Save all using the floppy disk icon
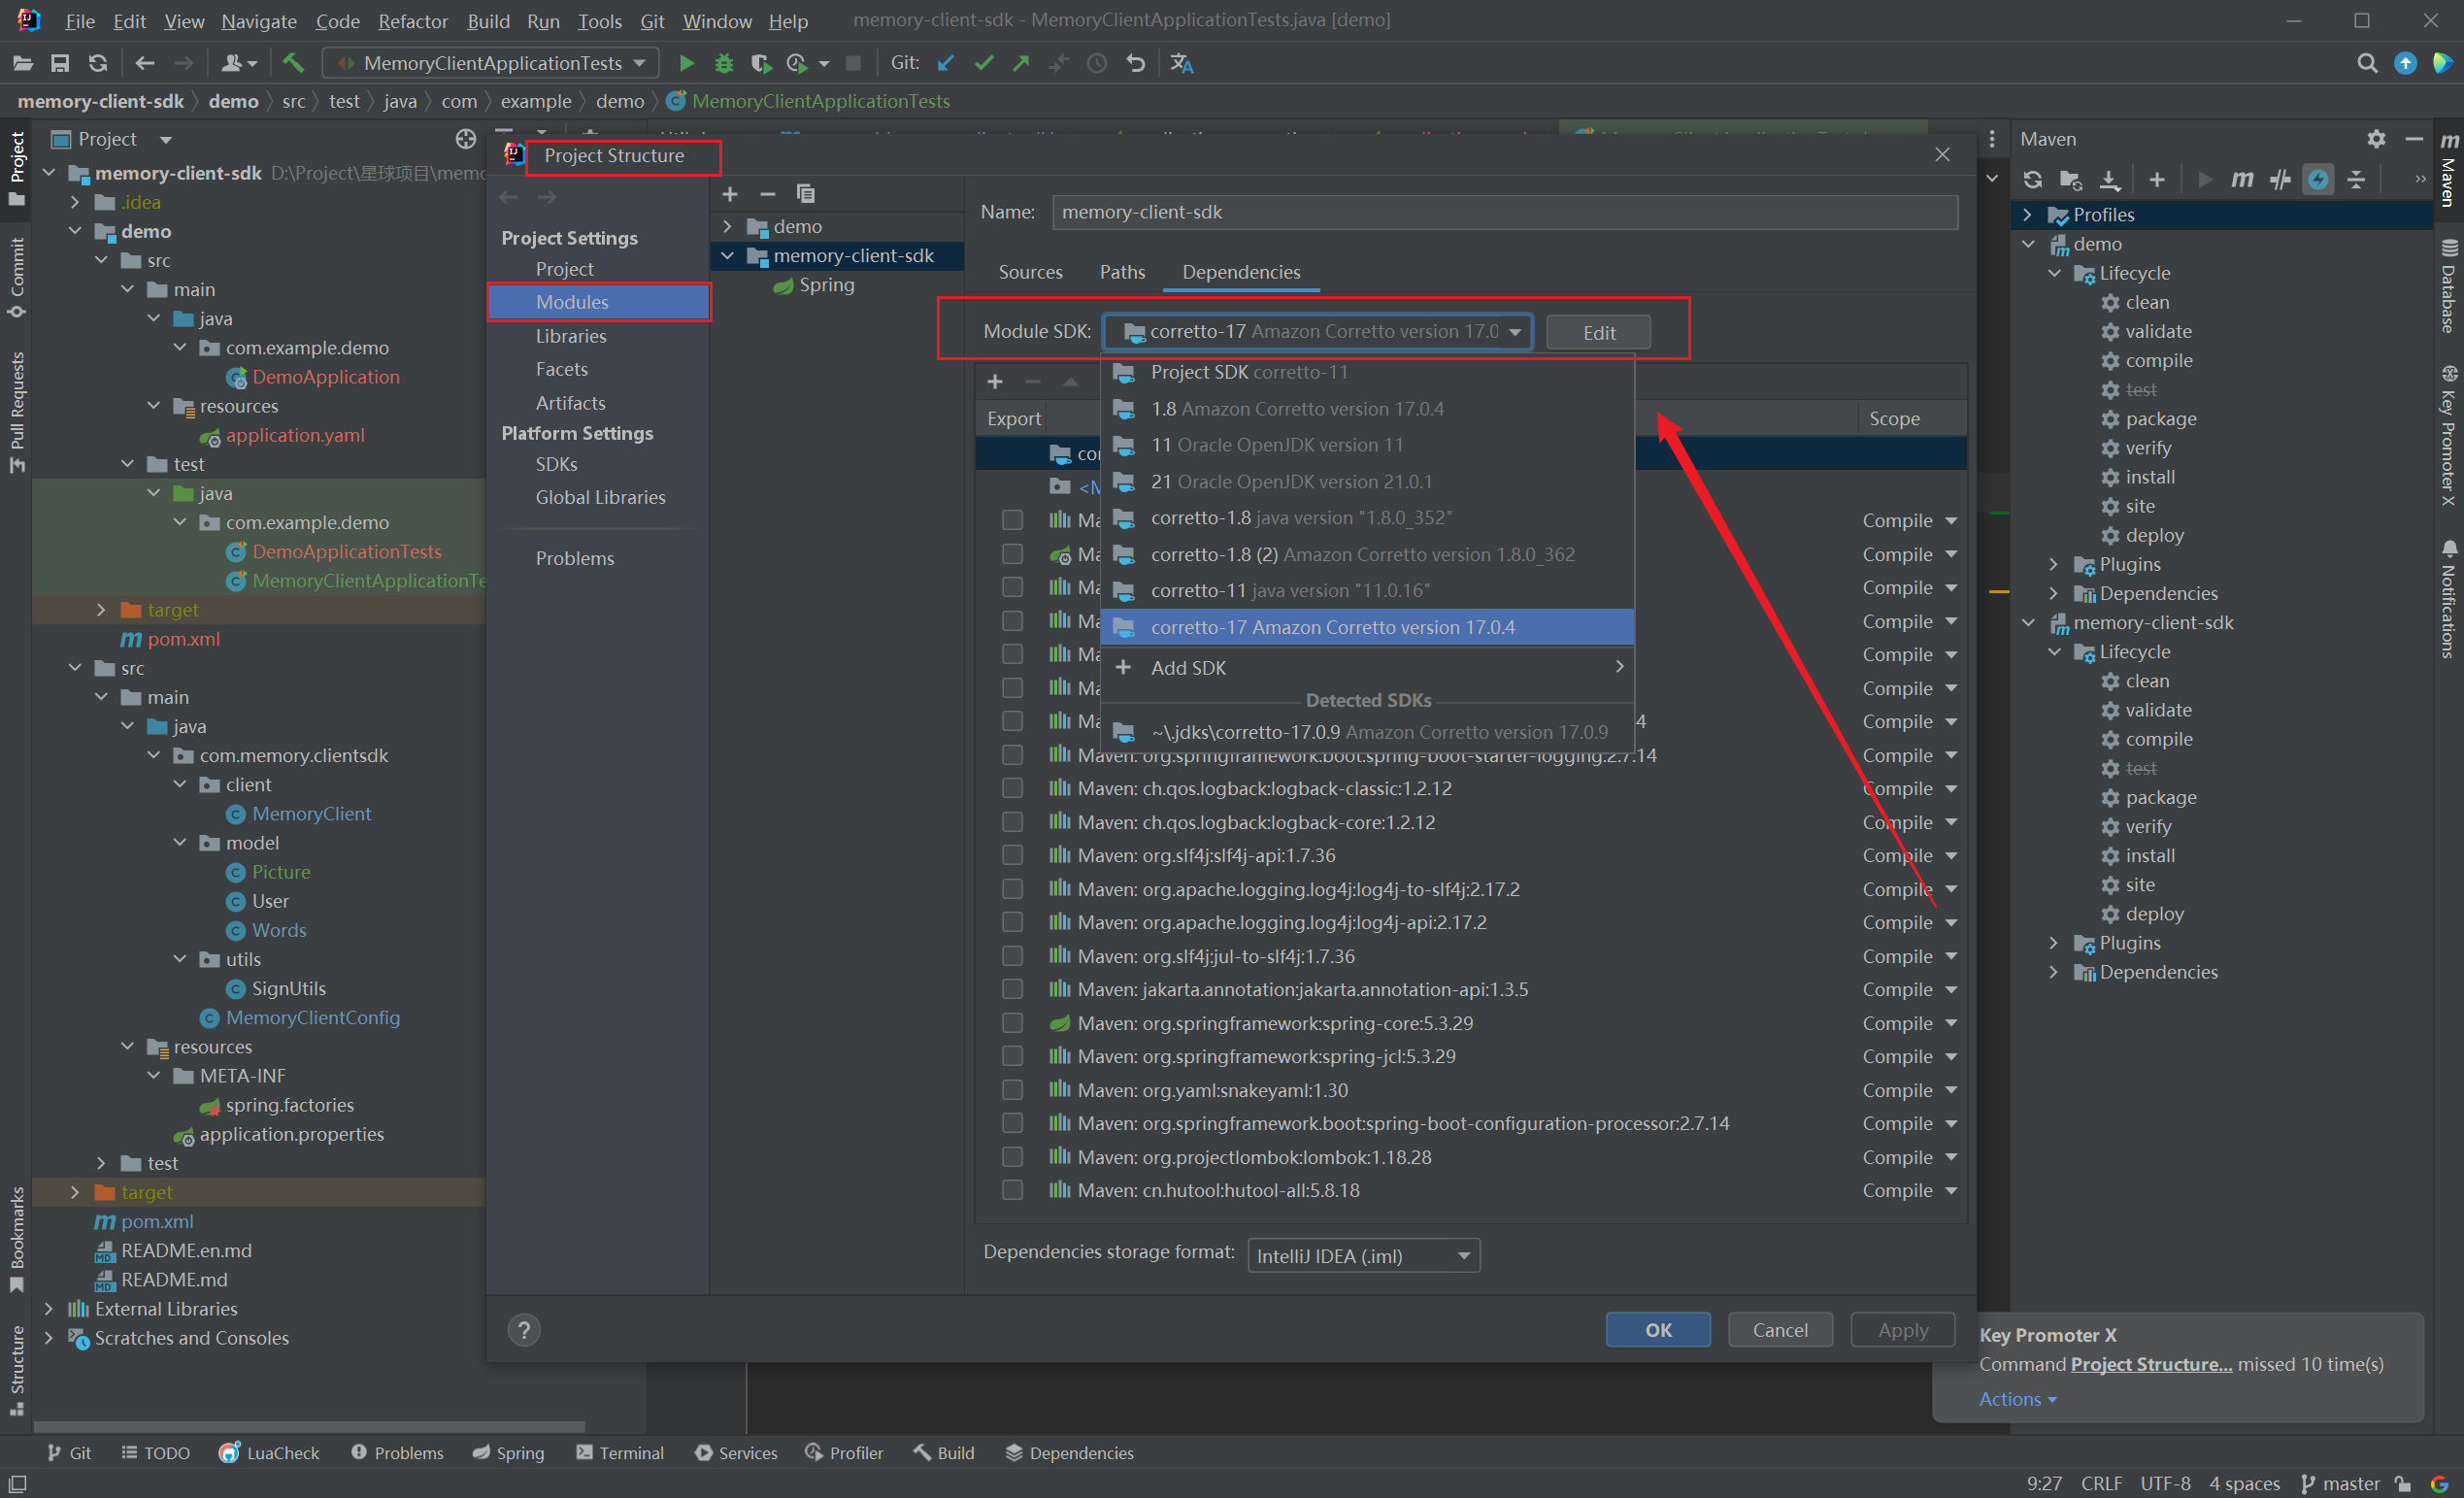 click(60, 63)
